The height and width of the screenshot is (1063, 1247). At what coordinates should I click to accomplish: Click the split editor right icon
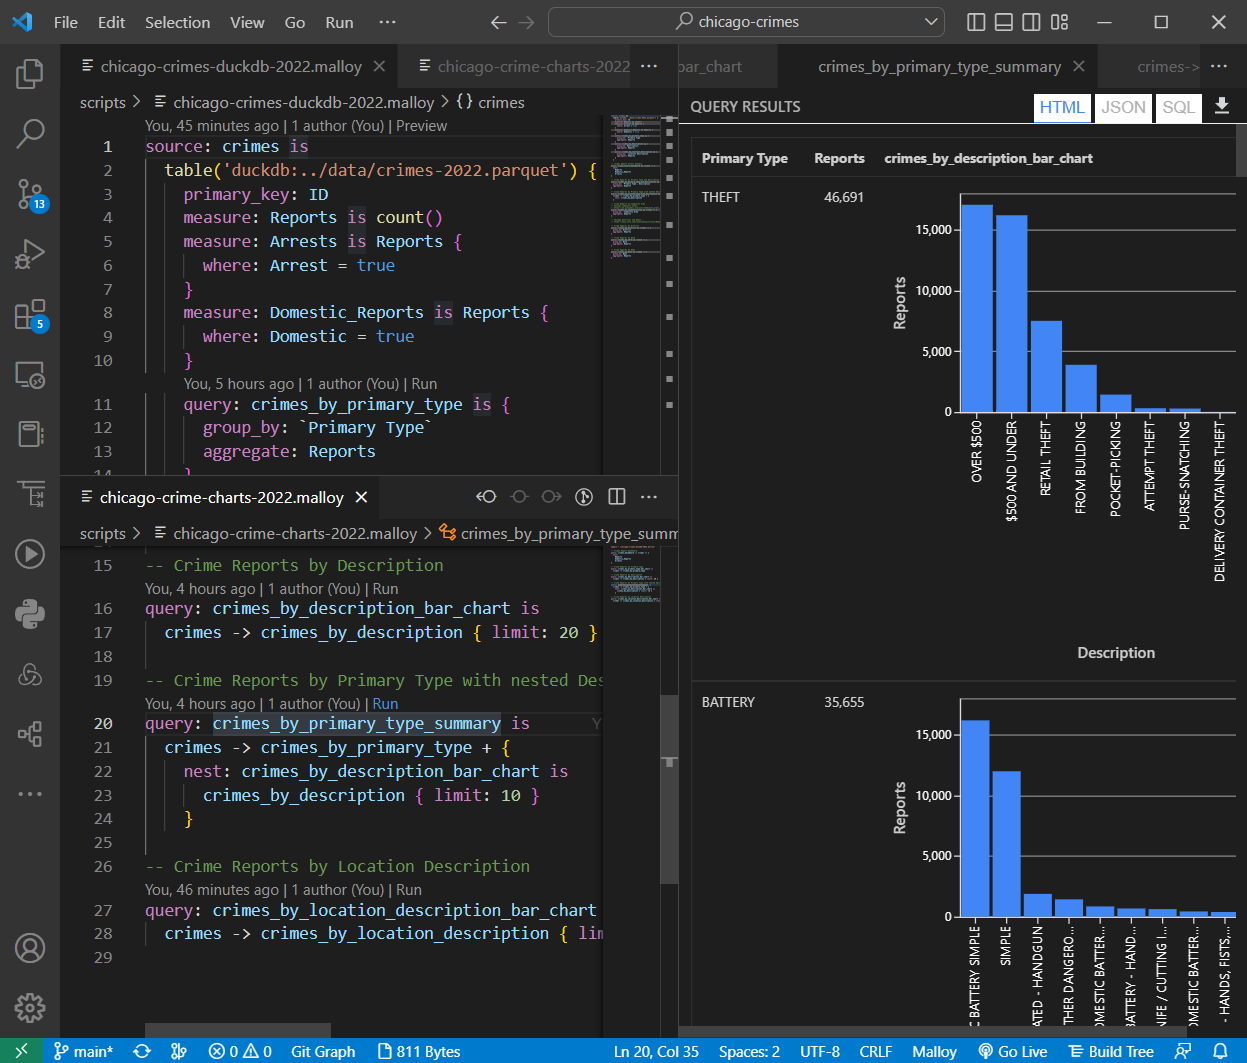click(617, 497)
